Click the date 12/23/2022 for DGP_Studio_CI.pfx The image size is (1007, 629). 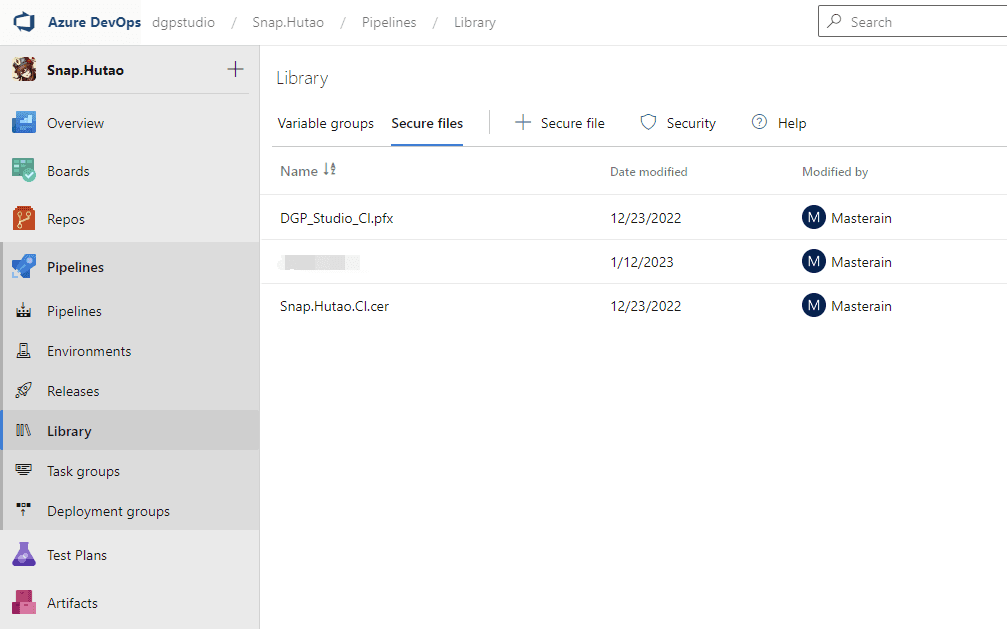[x=645, y=218]
